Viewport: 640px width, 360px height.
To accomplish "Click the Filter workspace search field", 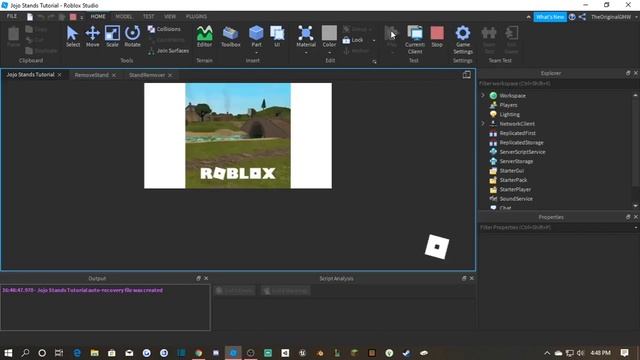I will (x=558, y=84).
